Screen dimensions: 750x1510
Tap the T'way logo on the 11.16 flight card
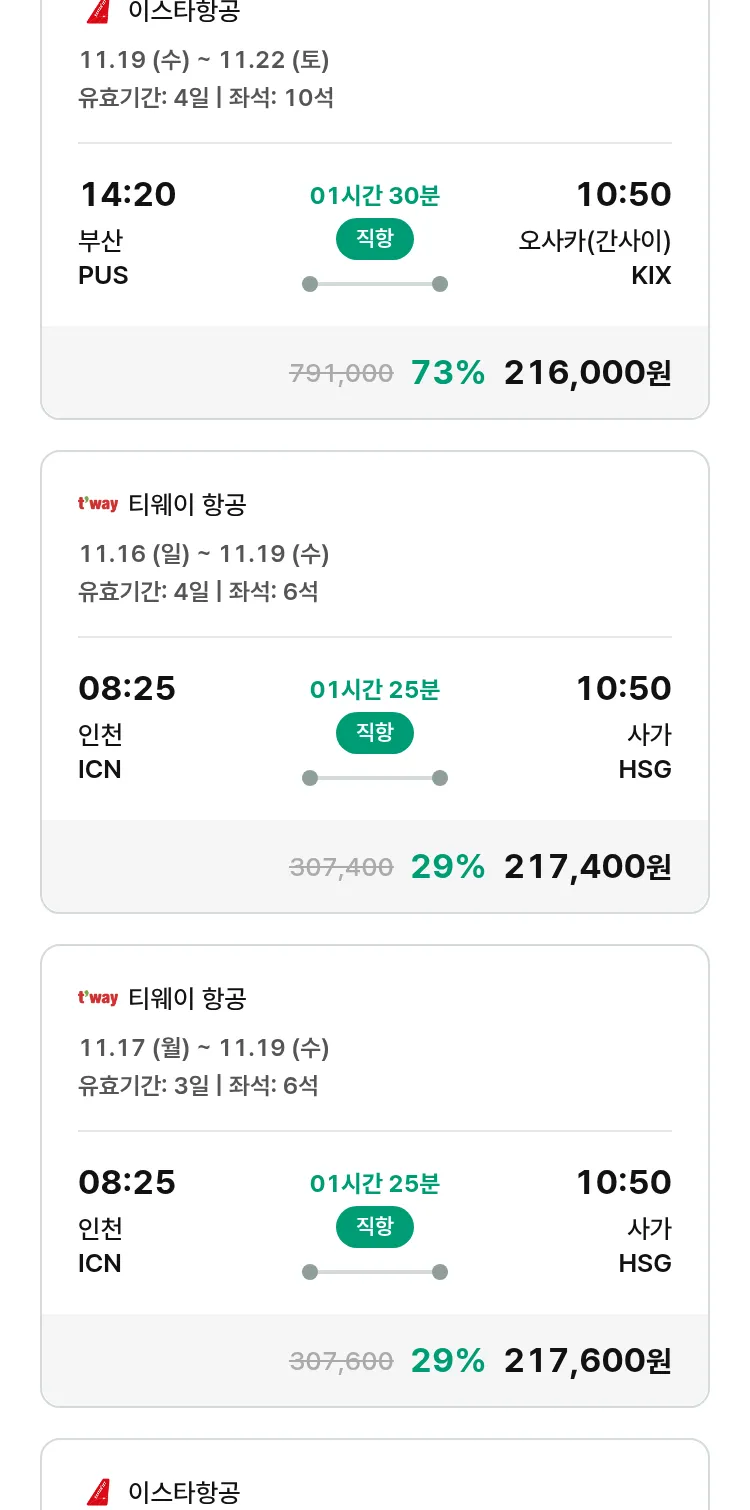point(98,504)
